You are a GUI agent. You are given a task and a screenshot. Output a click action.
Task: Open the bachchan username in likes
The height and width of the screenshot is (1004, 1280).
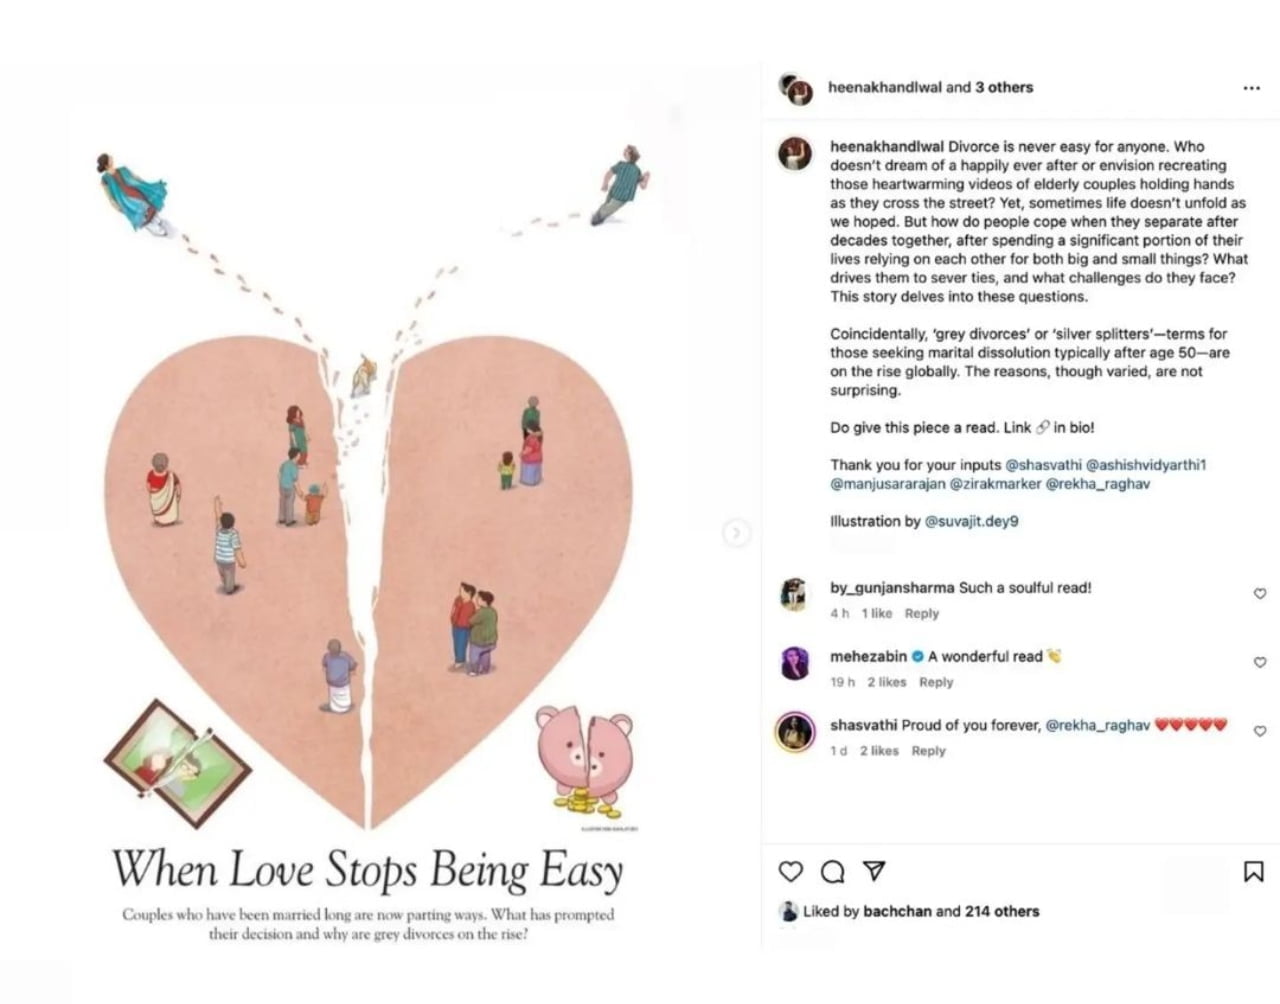pos(897,911)
